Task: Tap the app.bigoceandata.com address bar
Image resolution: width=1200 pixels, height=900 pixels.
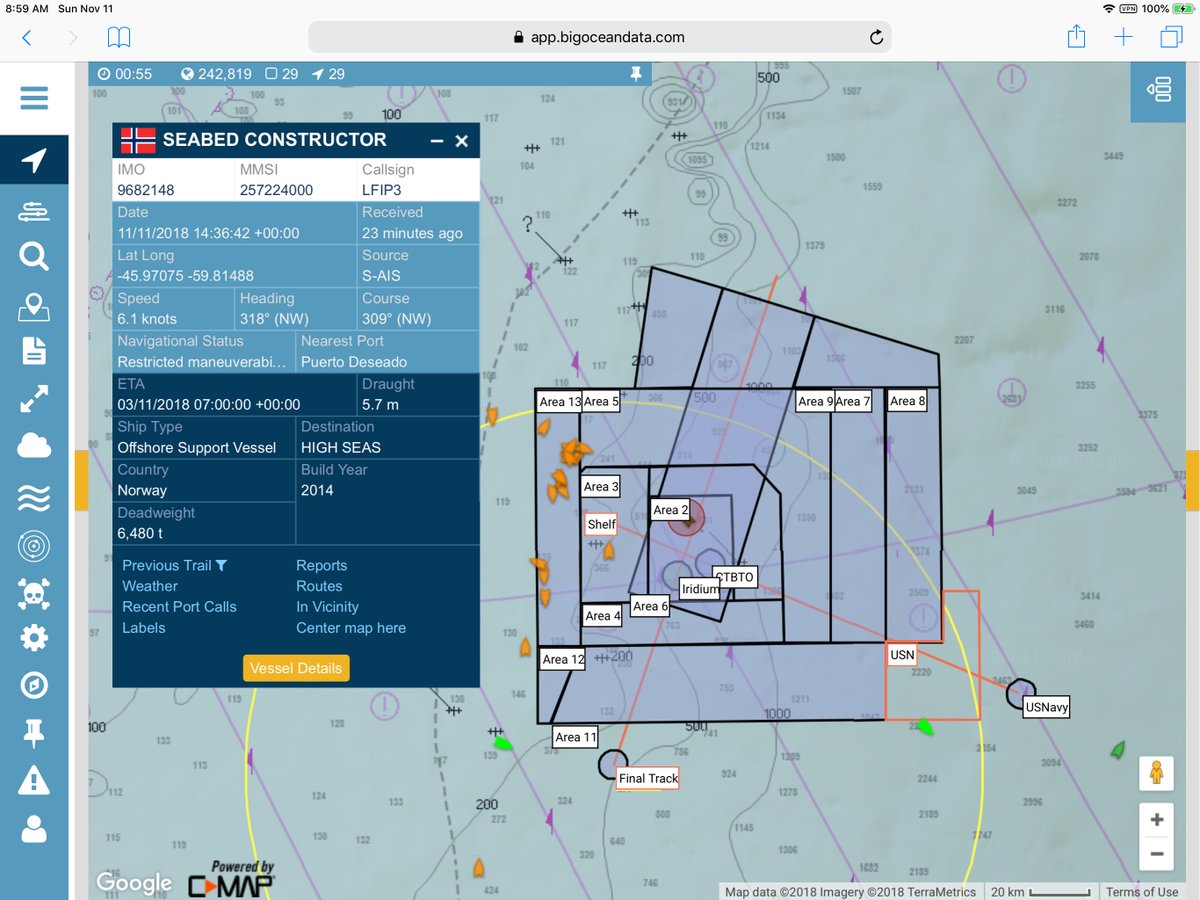Action: 599,37
